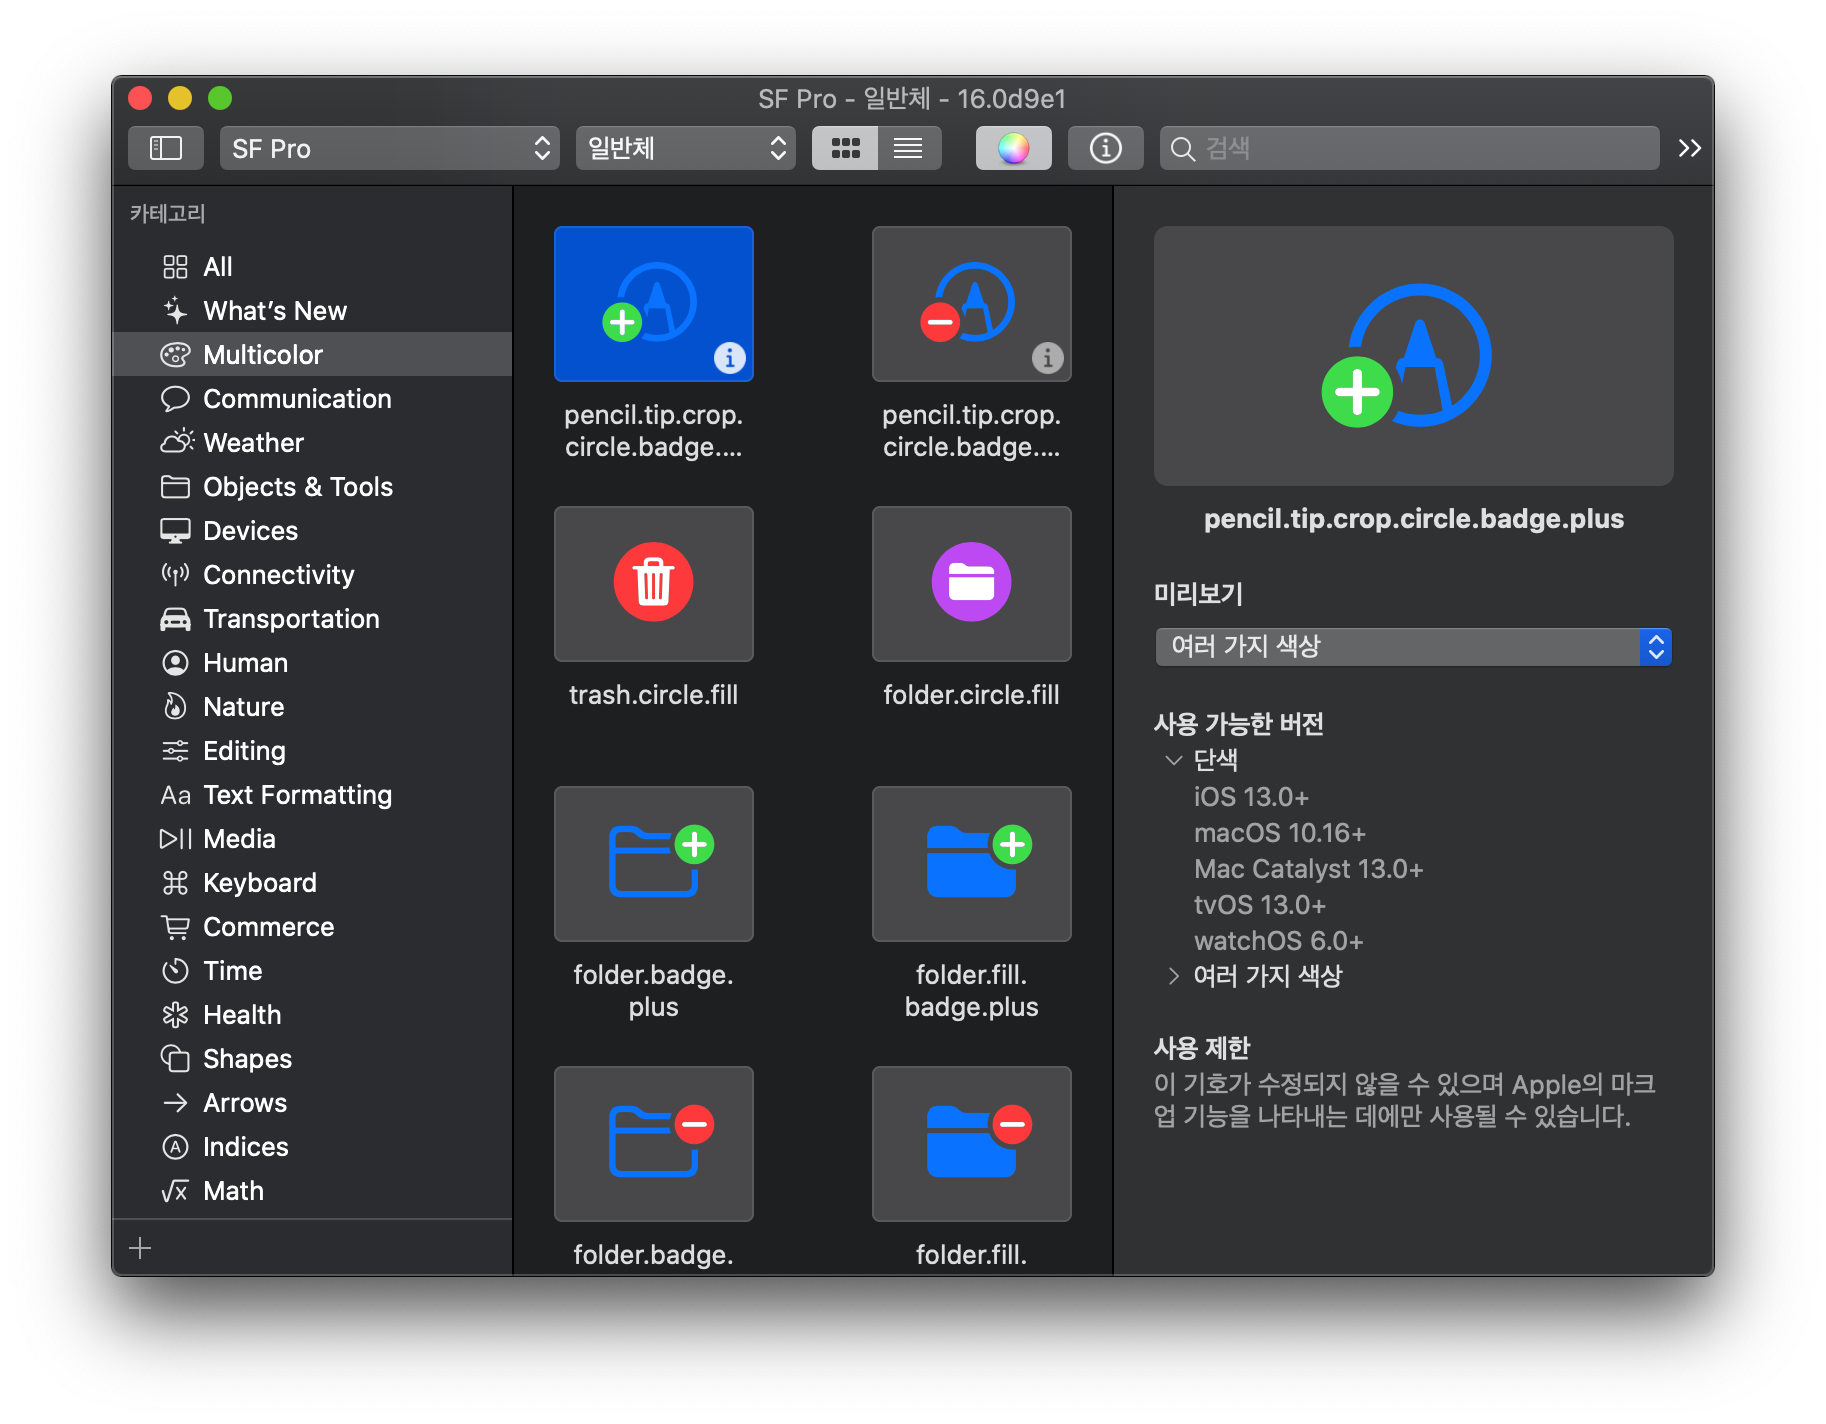Click info badge on the minus pencil symbol

tap(1048, 357)
